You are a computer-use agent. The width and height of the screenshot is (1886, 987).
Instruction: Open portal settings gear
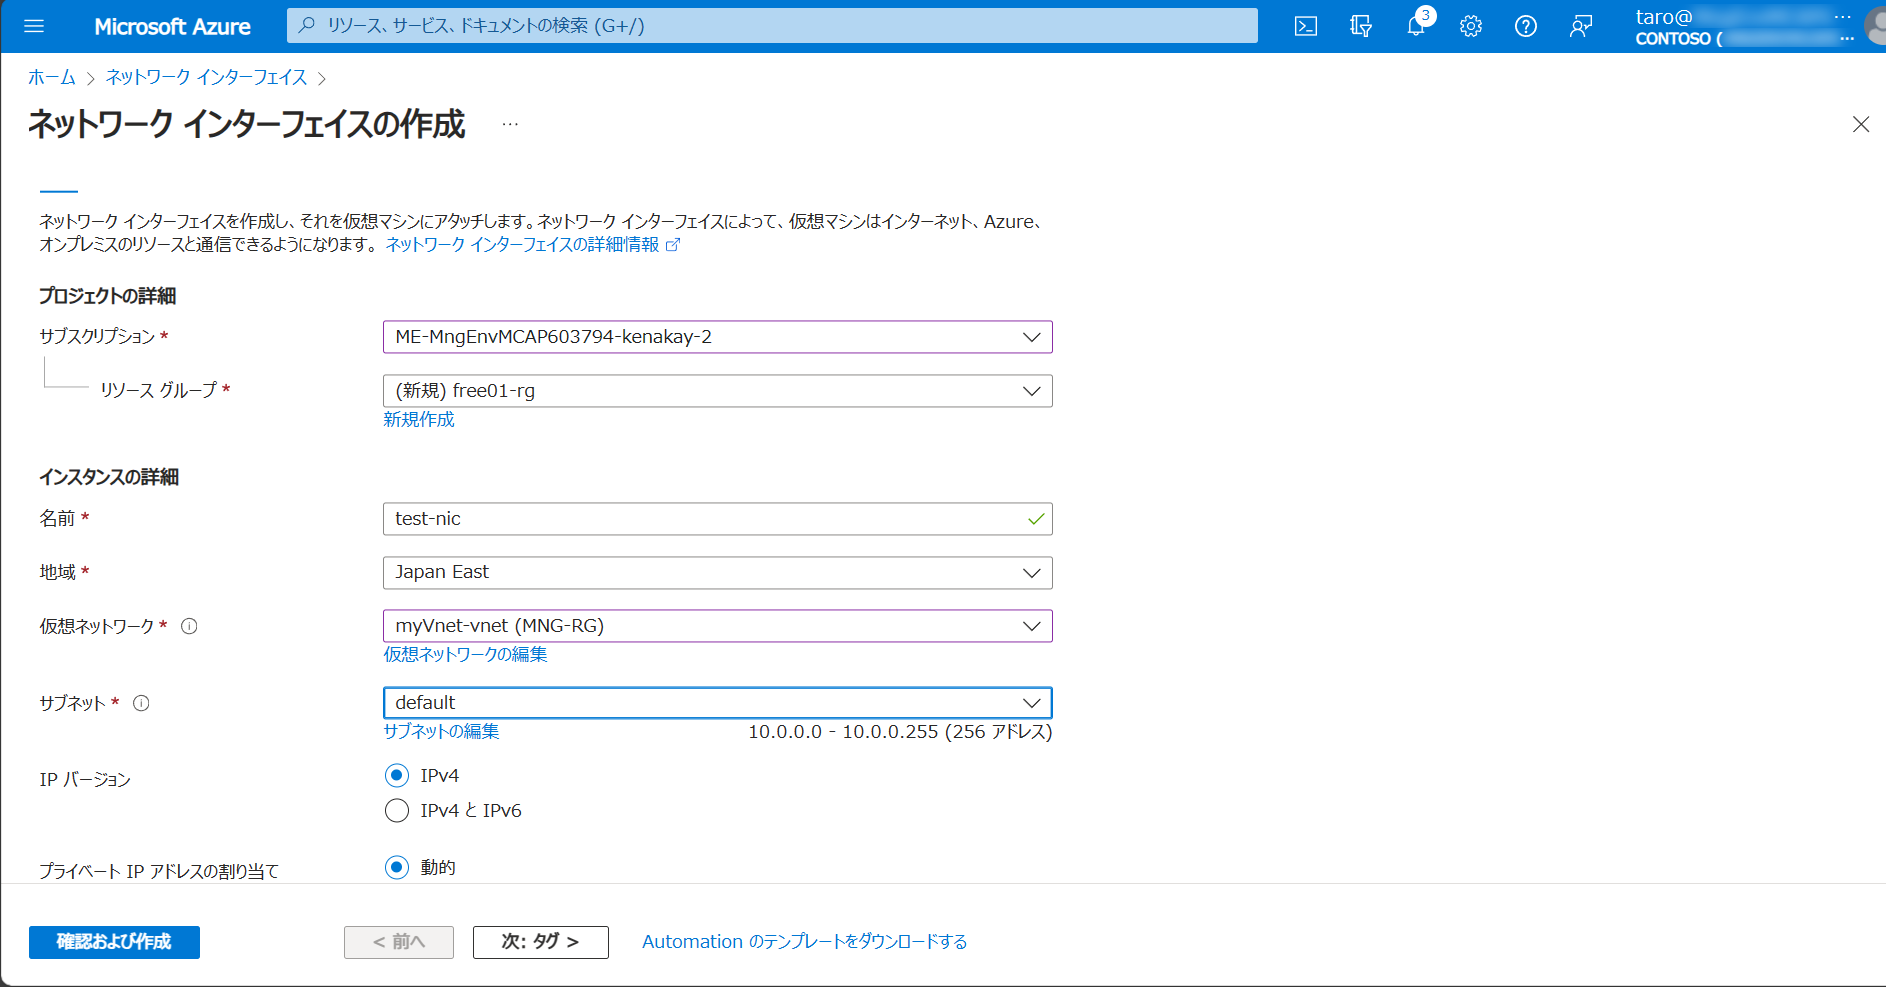click(1471, 26)
